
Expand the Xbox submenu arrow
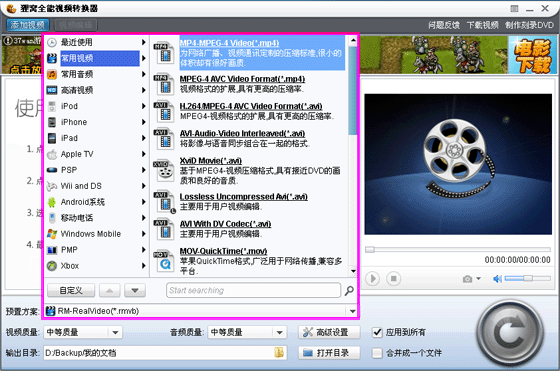point(143,266)
